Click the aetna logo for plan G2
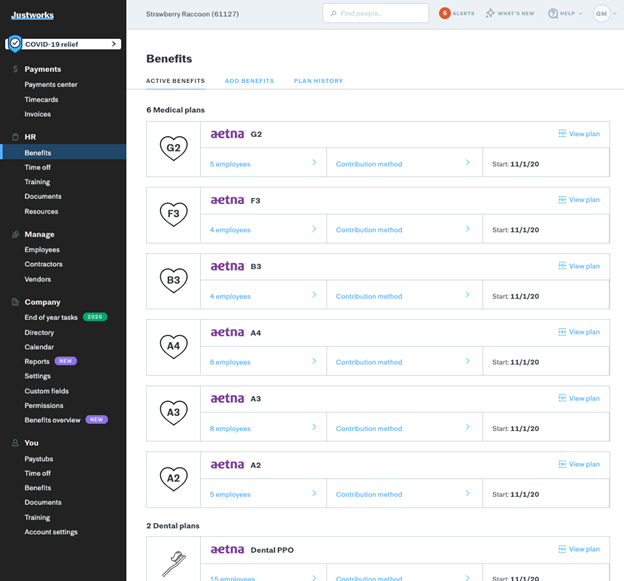 point(227,134)
